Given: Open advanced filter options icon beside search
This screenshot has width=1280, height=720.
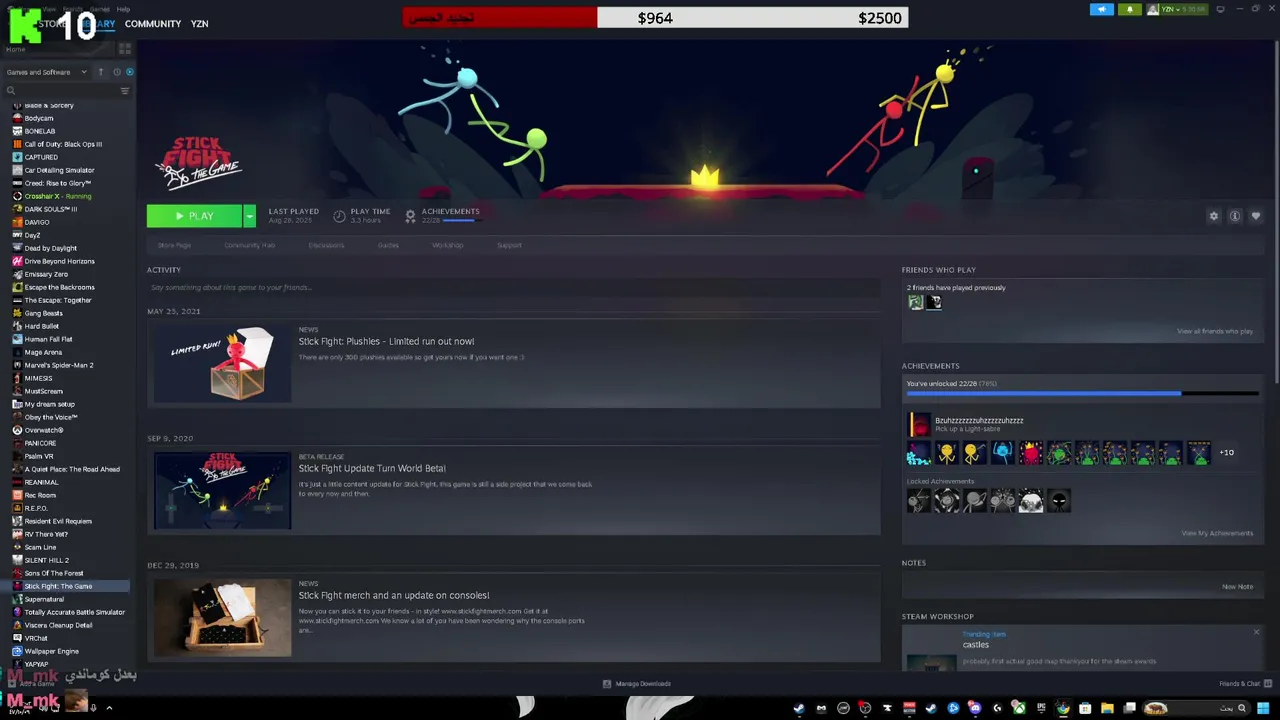Looking at the screenshot, I should click(x=125, y=91).
